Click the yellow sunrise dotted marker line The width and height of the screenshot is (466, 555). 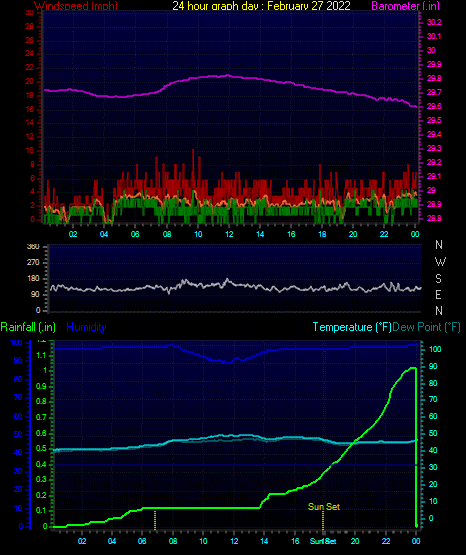coord(155,520)
